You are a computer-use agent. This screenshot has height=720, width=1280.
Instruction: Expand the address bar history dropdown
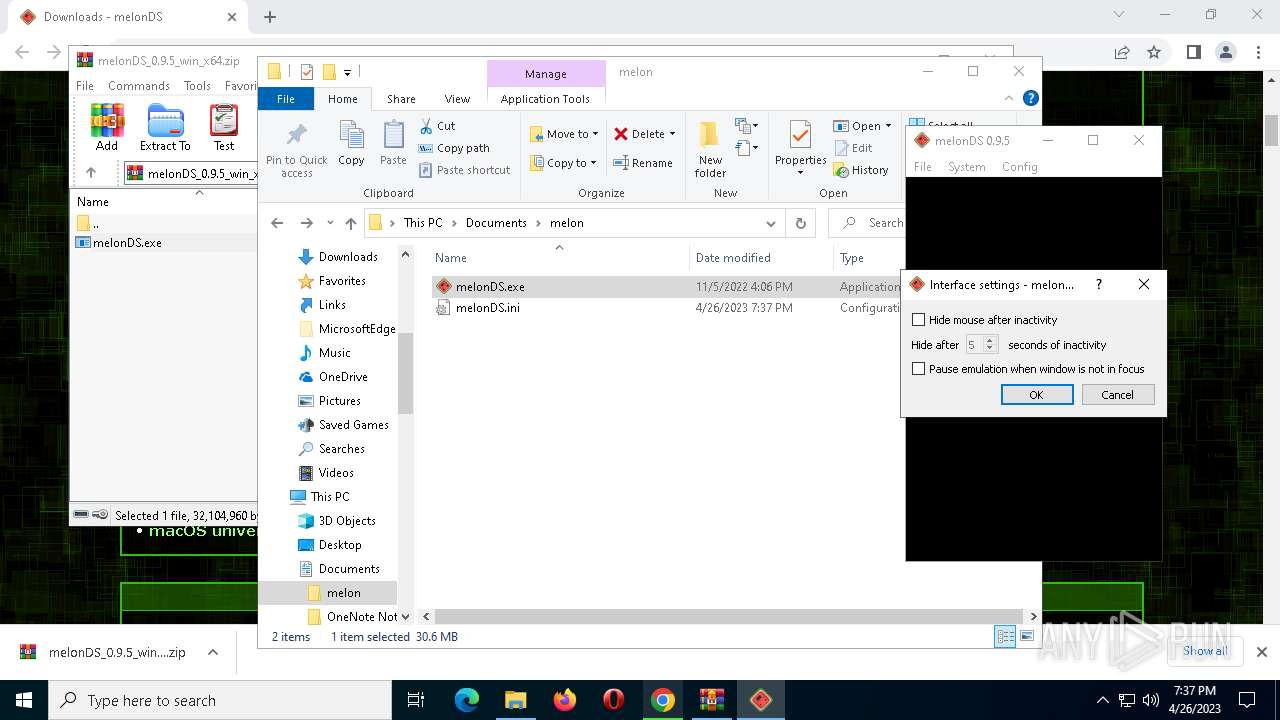coord(770,223)
